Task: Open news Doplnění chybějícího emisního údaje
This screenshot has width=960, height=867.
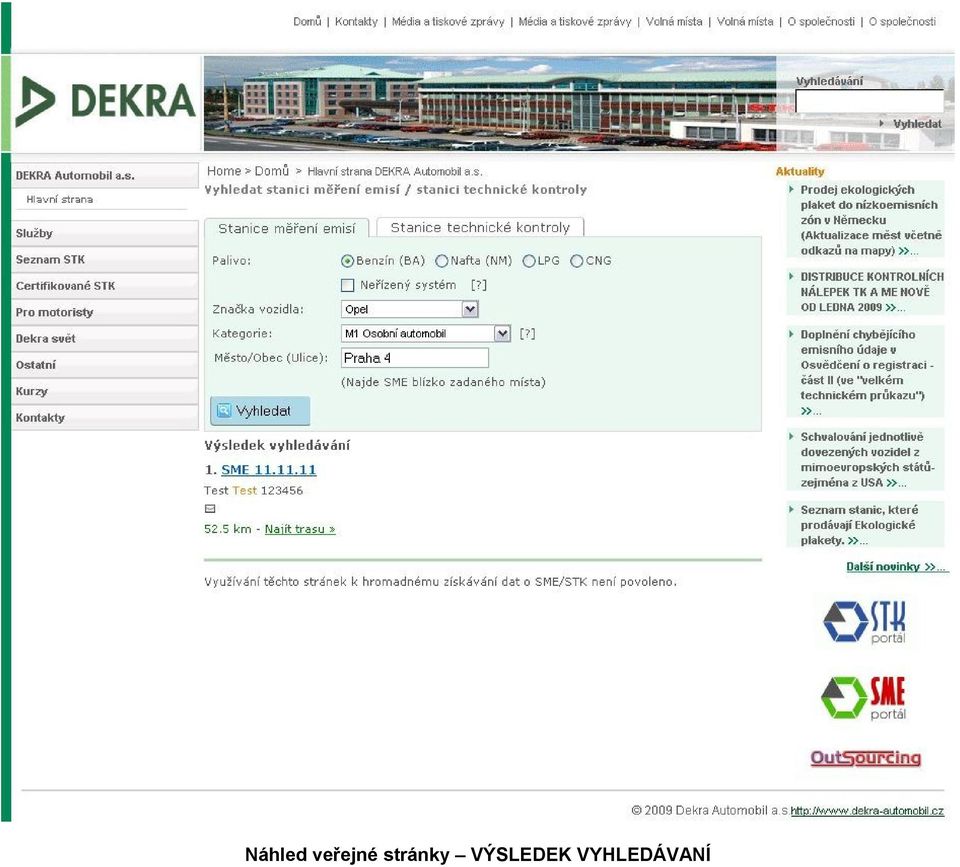Action: coord(866,372)
